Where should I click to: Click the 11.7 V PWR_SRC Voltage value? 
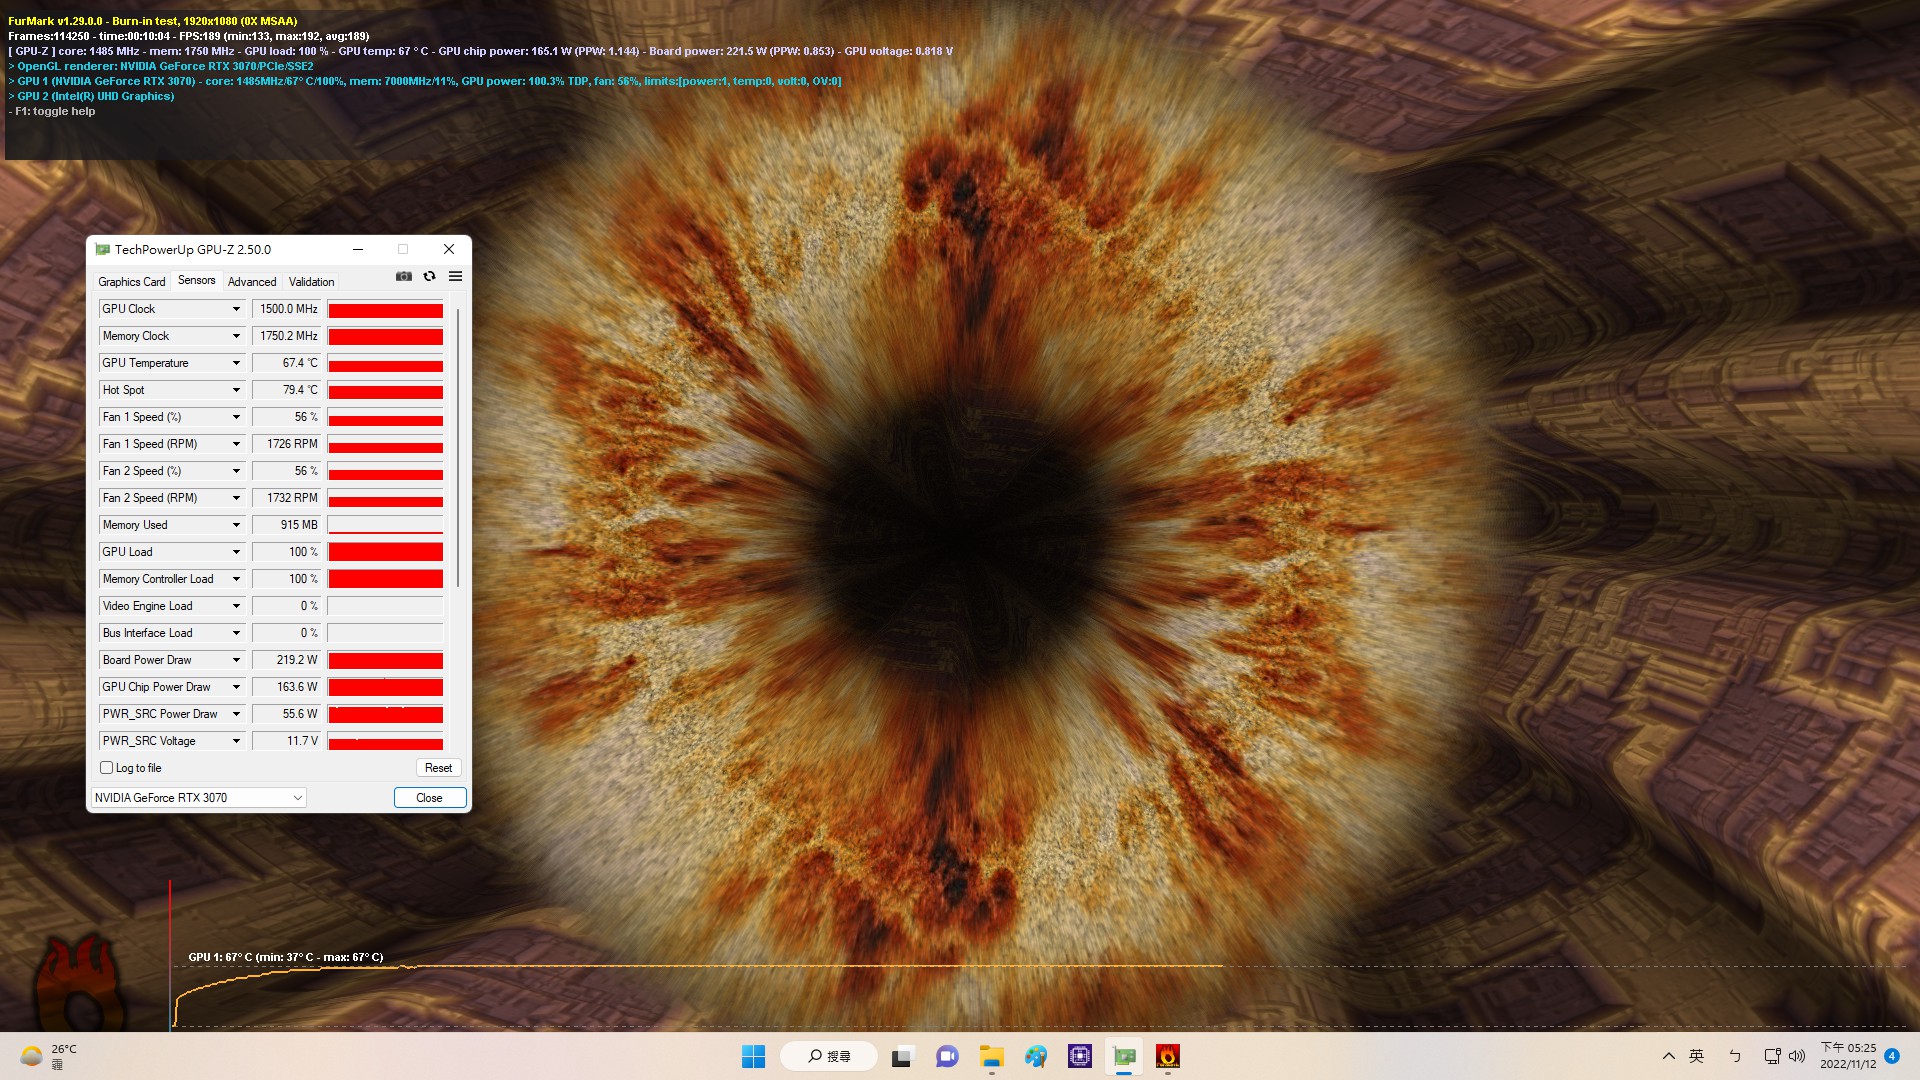point(287,741)
